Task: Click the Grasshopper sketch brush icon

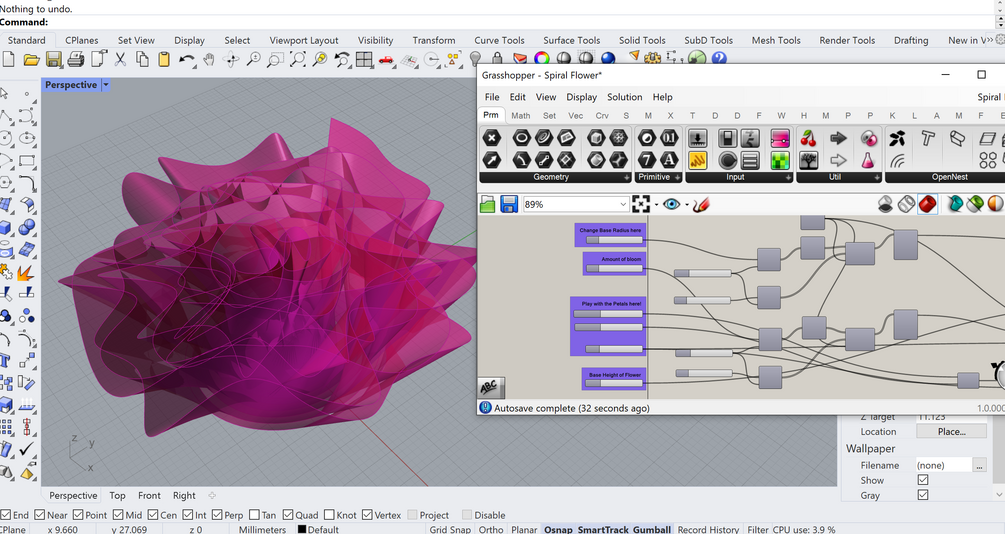Action: [701, 204]
